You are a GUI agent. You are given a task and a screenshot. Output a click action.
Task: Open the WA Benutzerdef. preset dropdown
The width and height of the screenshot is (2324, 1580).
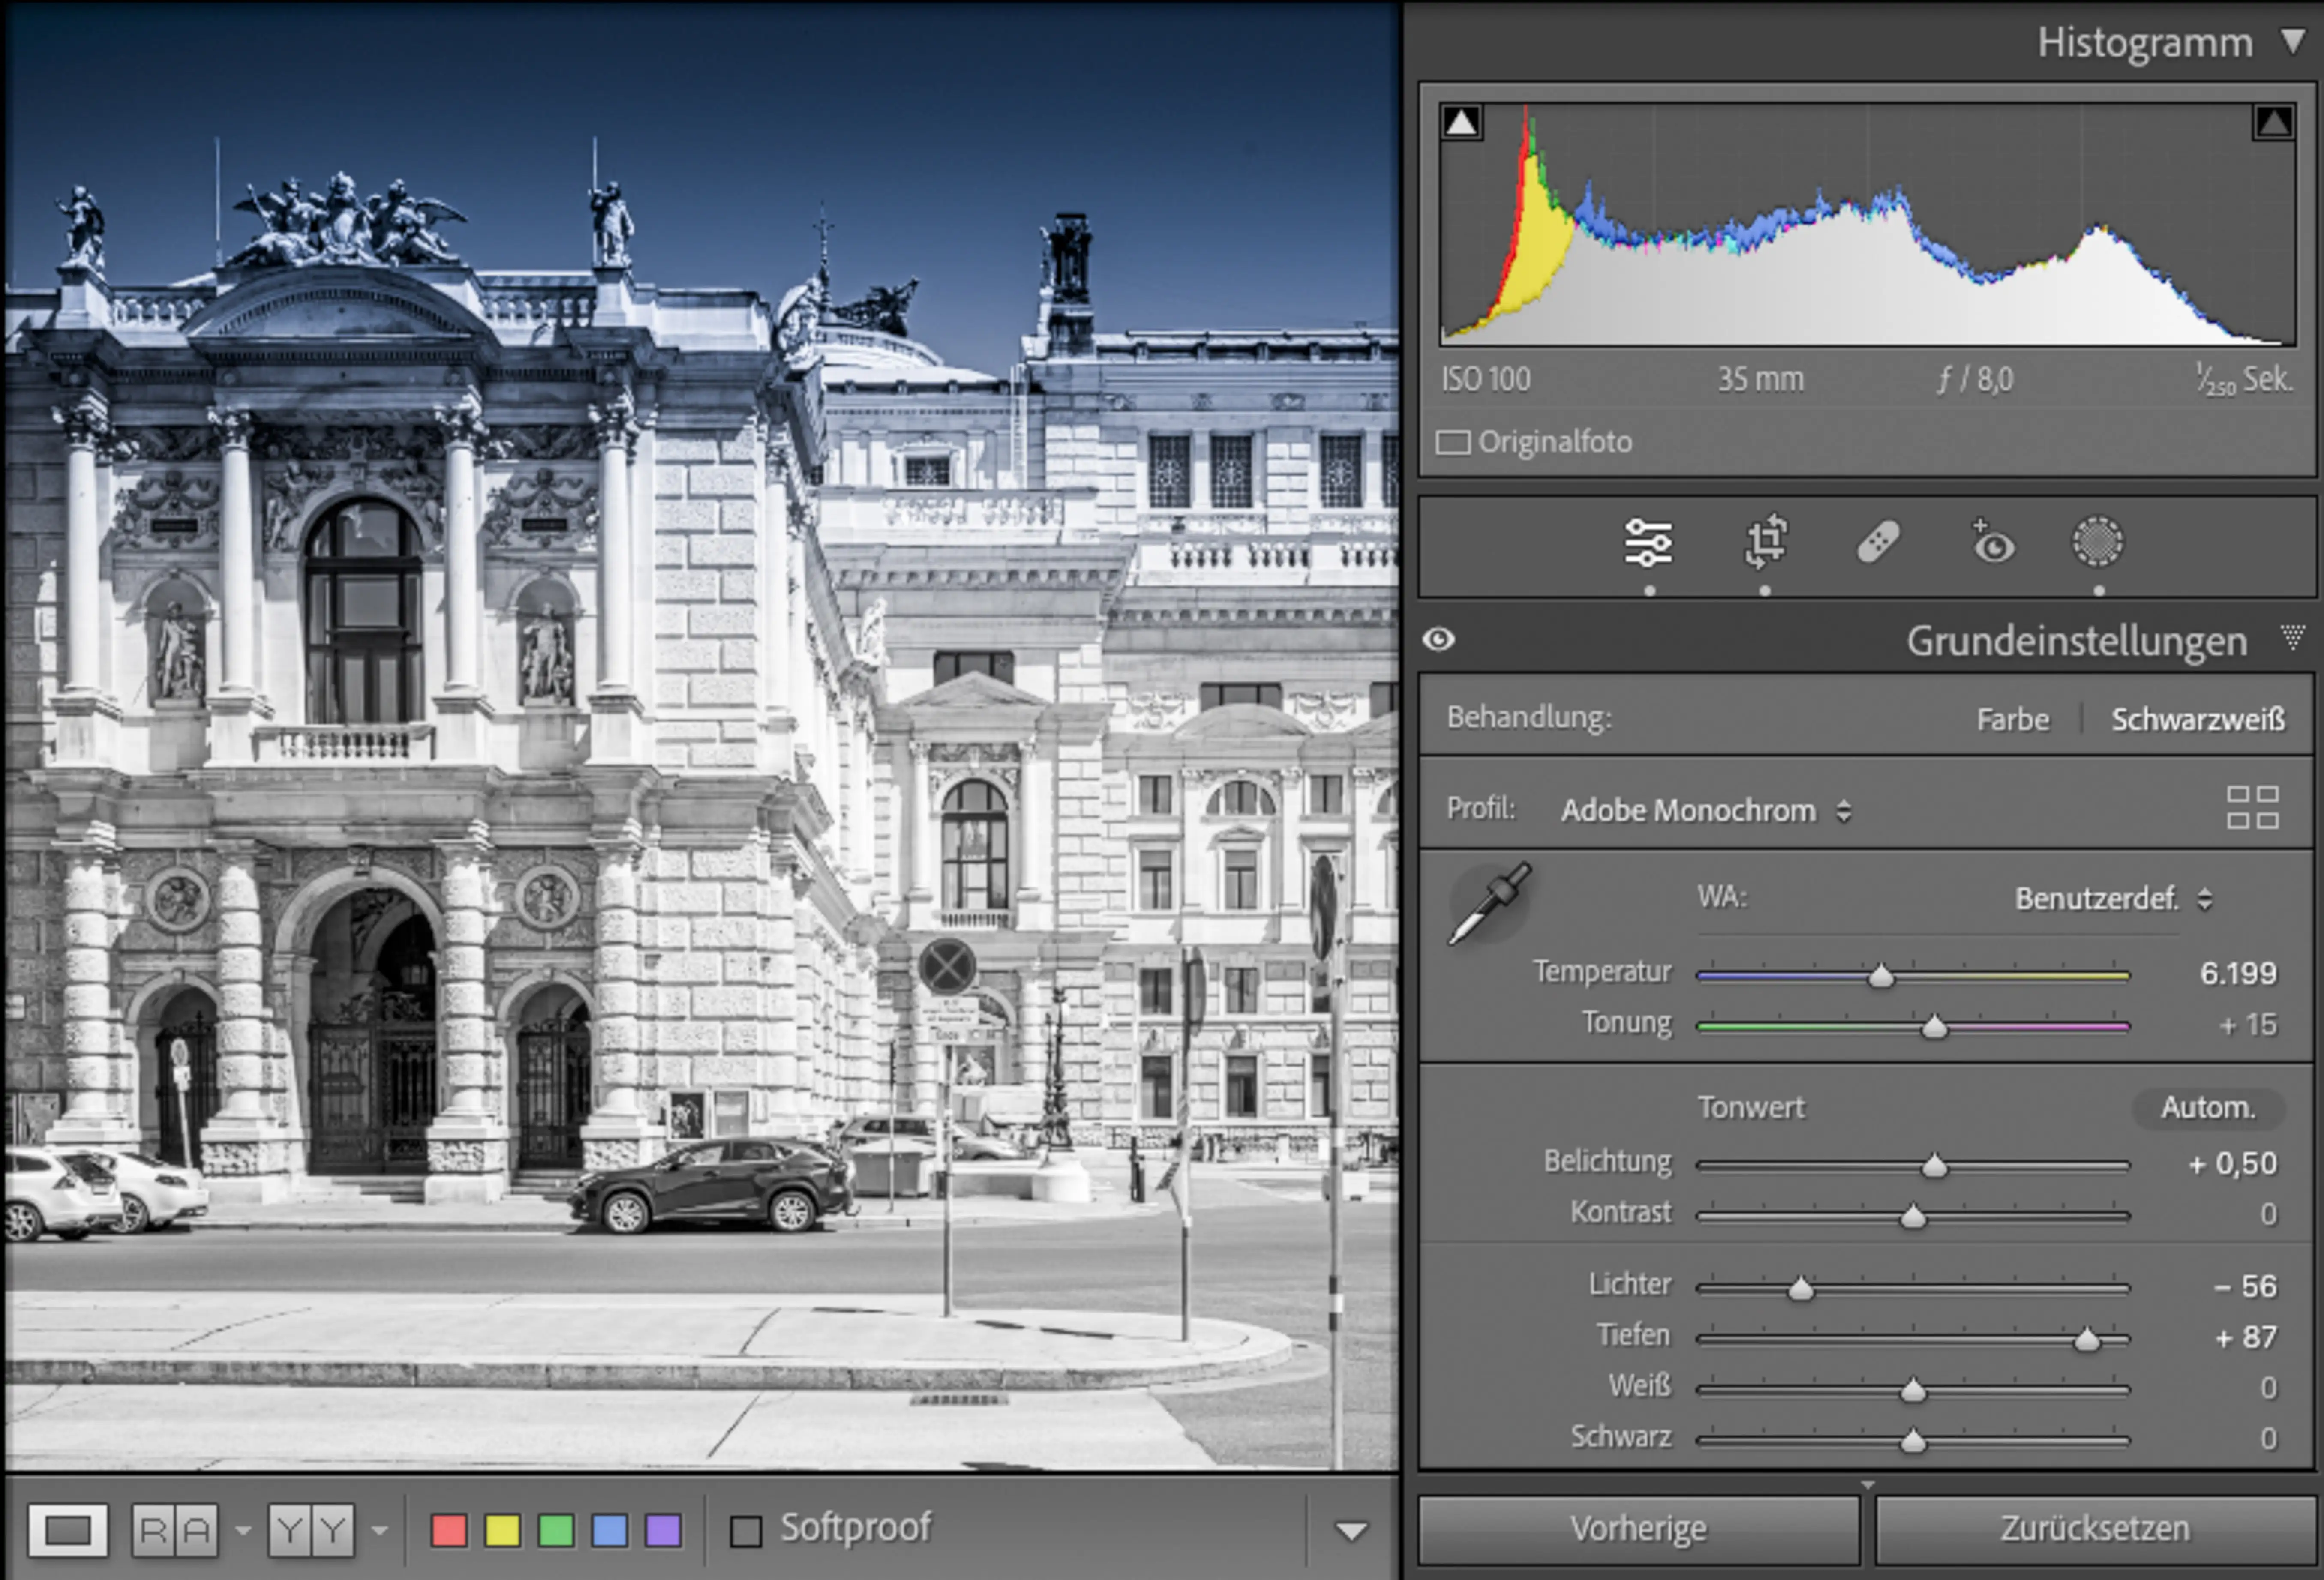(2113, 898)
